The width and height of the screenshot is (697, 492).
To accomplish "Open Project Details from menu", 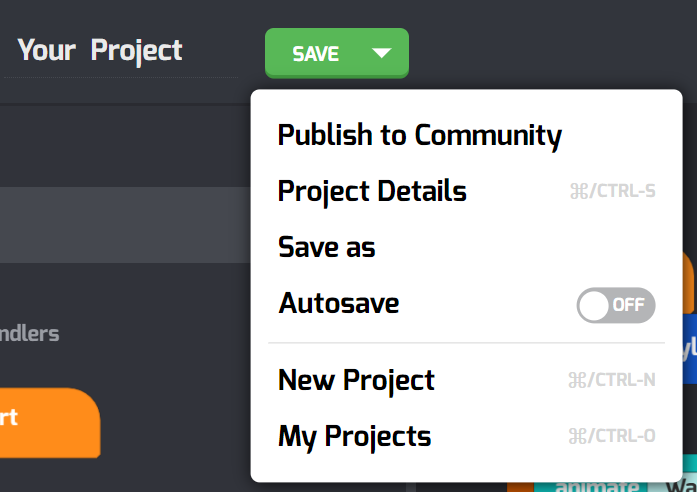I will [x=372, y=191].
